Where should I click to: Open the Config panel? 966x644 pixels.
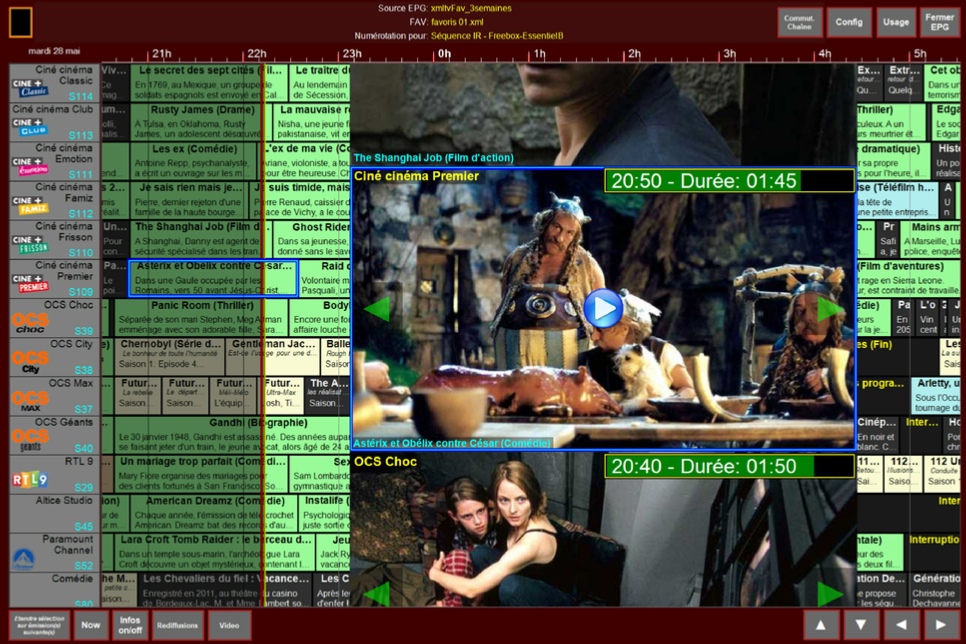click(848, 22)
